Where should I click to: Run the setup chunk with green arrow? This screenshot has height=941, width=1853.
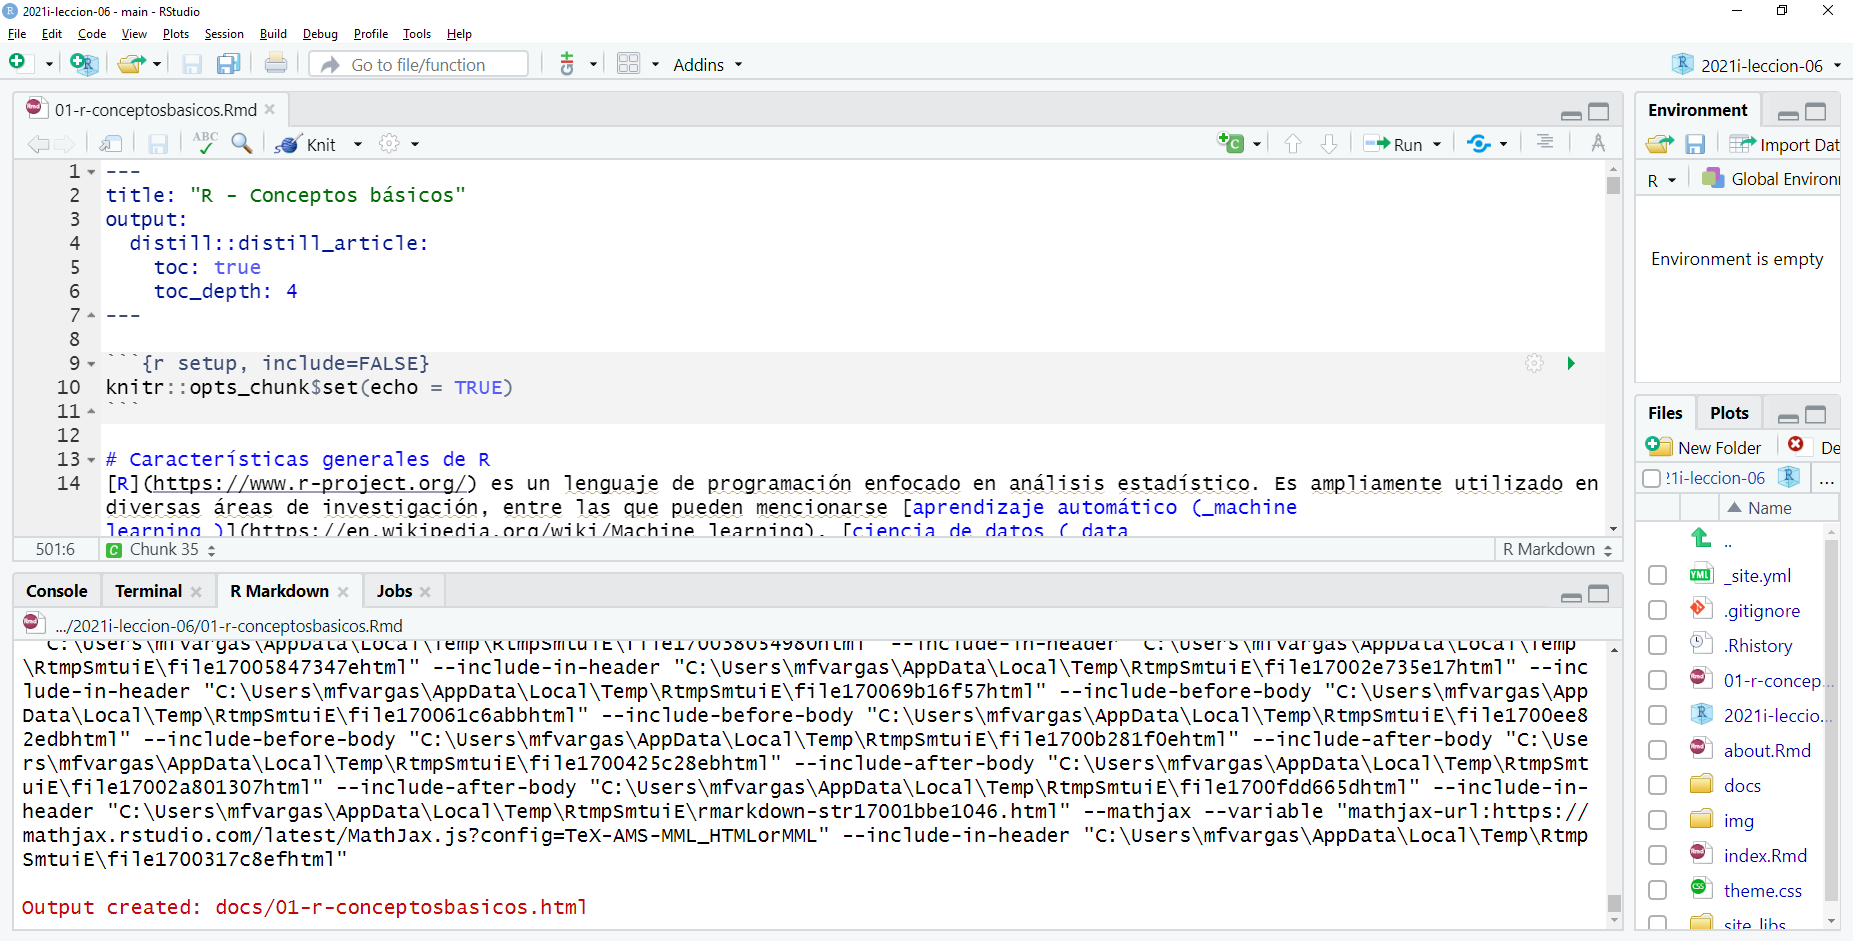1571,363
